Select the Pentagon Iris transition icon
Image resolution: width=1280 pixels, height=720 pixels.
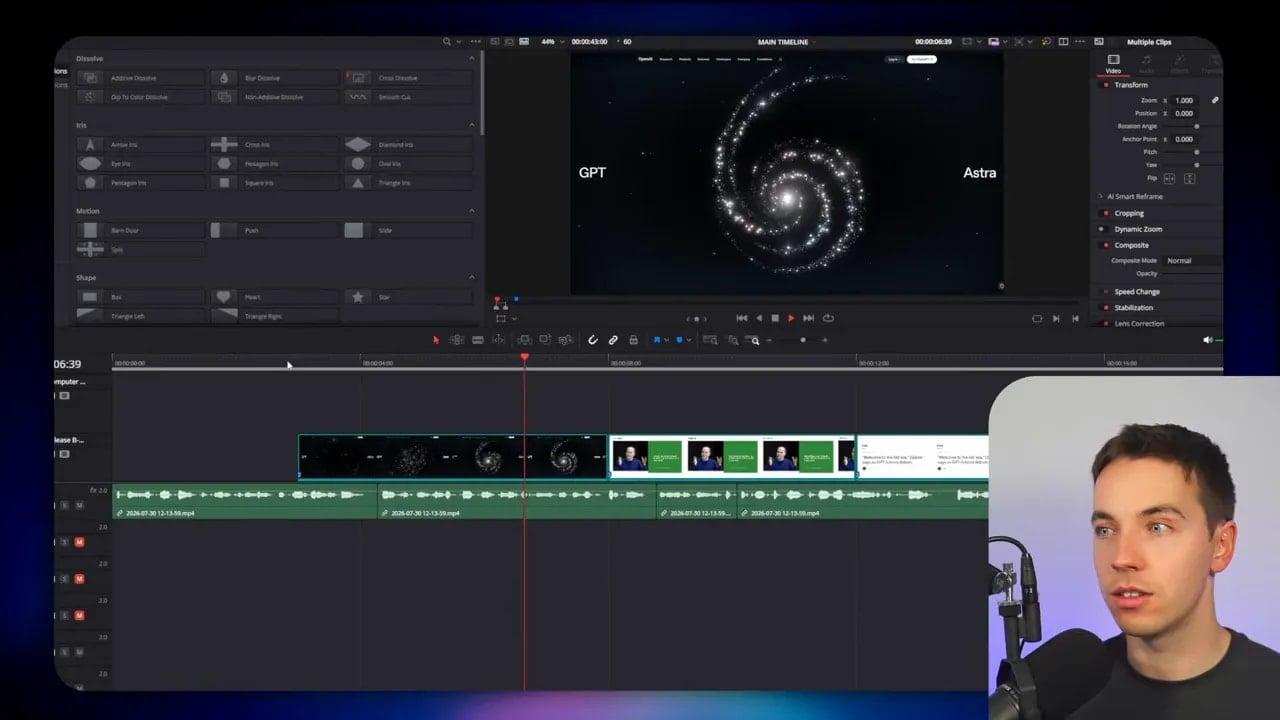pyautogui.click(x=90, y=183)
